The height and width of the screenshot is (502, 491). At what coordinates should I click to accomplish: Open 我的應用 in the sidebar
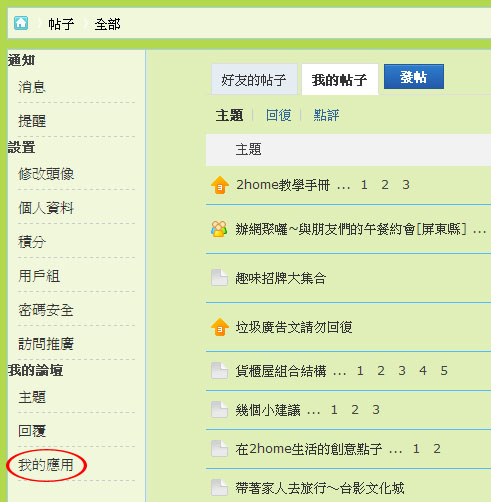[46, 465]
